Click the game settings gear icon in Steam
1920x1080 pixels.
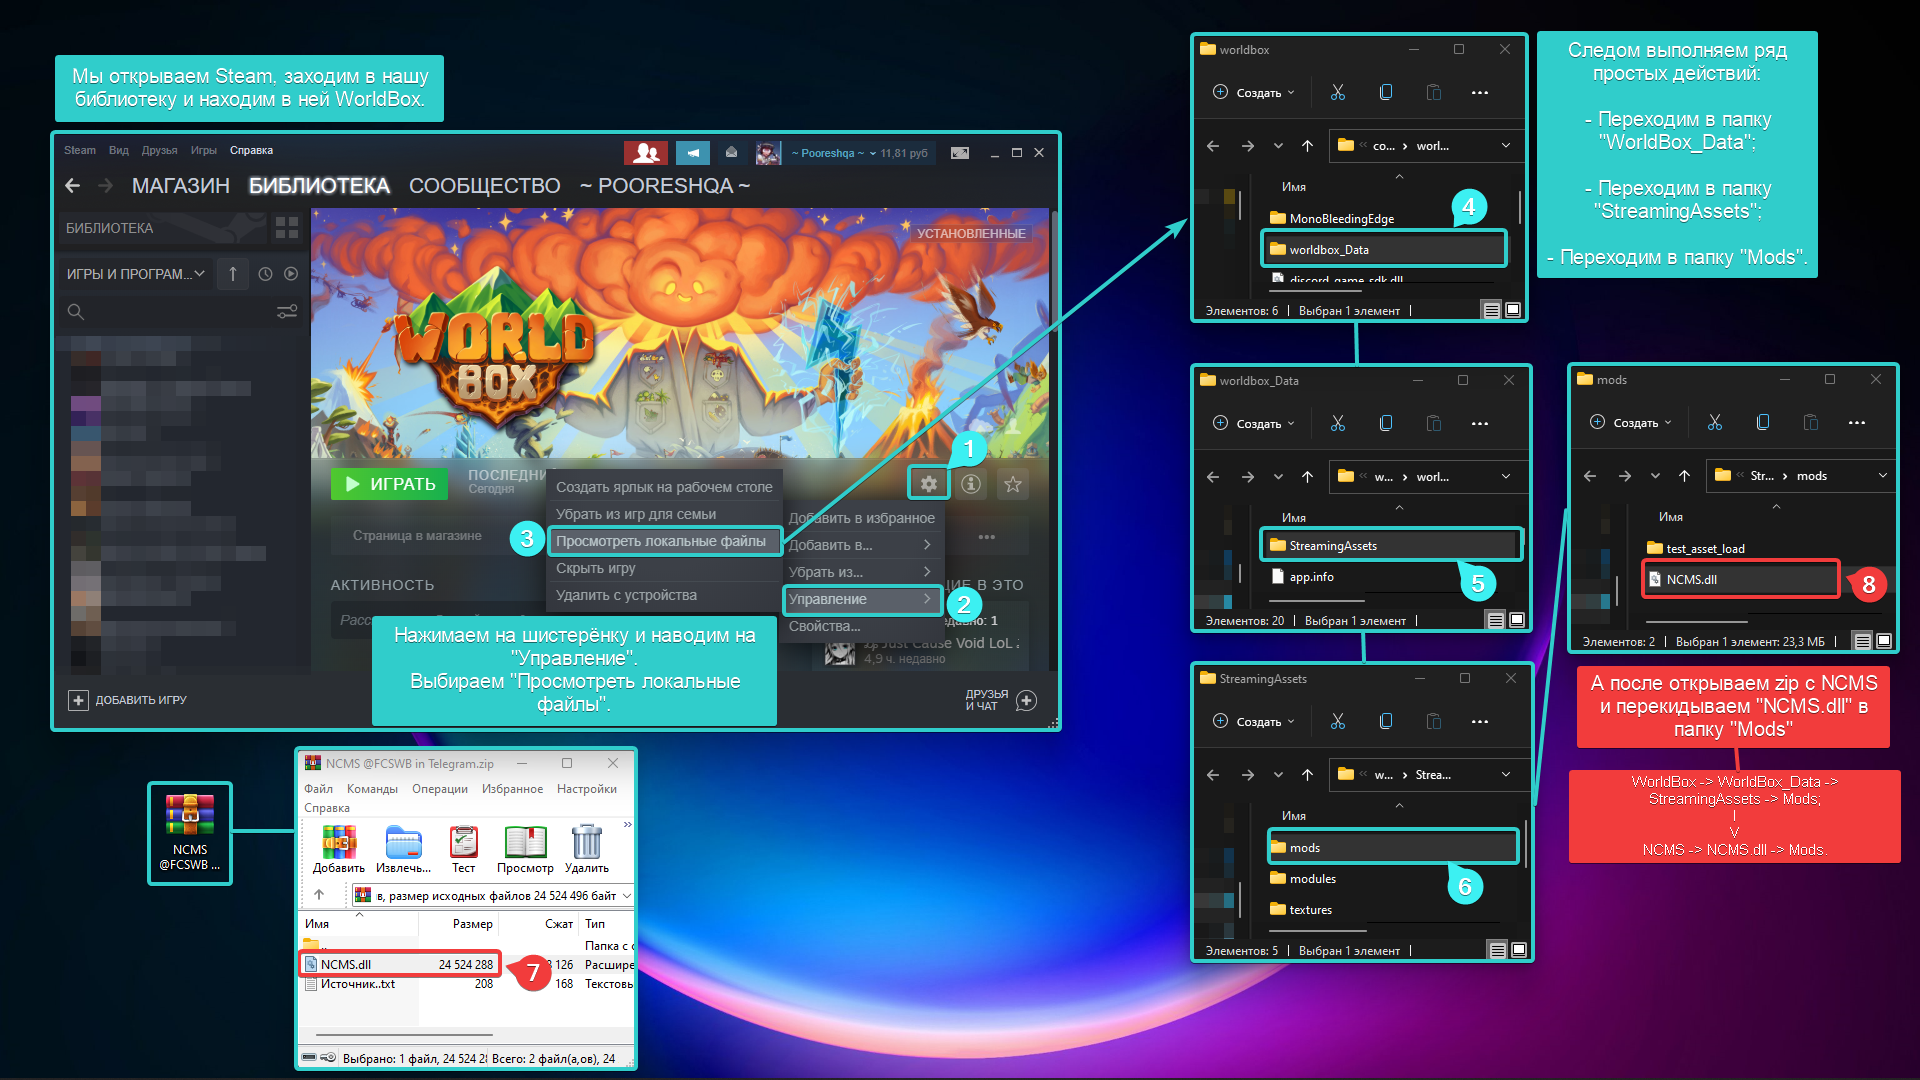tap(929, 484)
